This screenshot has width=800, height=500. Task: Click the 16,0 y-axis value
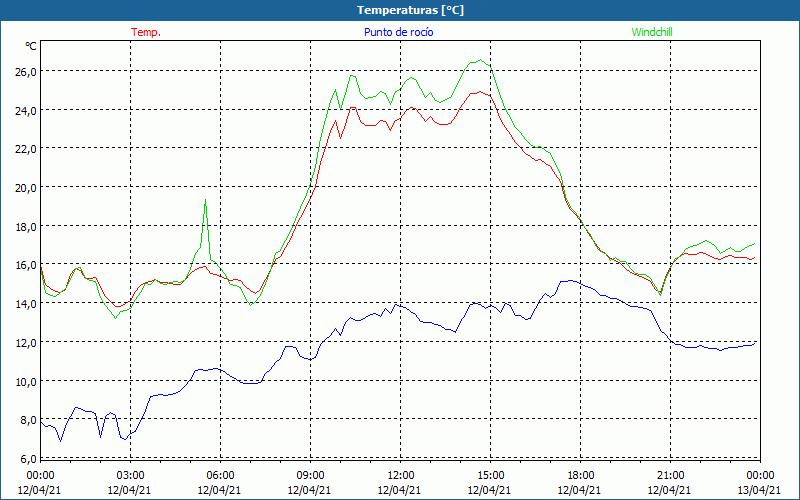tap(26, 265)
